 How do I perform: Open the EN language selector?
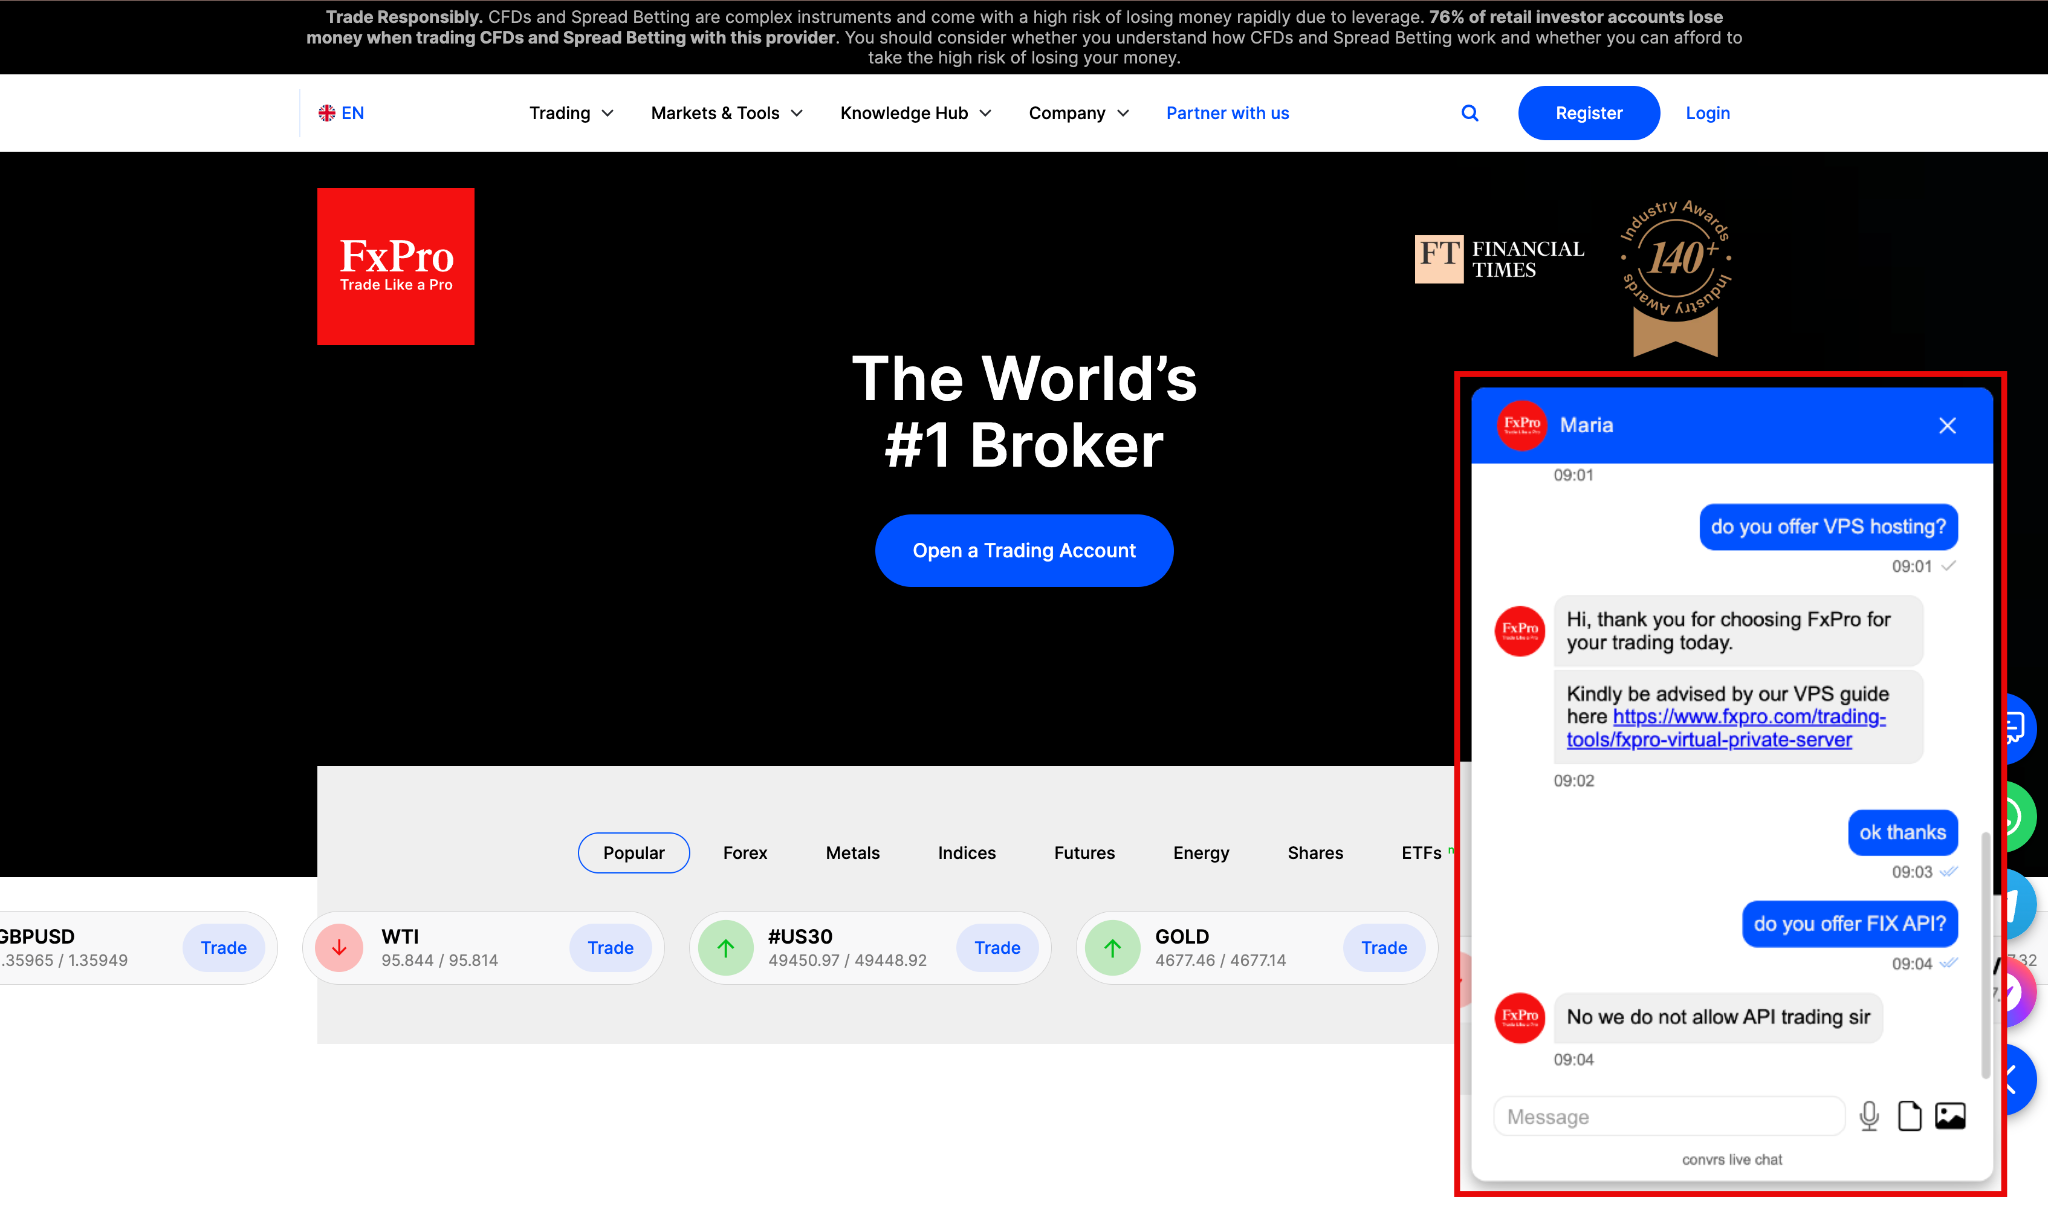click(x=341, y=113)
